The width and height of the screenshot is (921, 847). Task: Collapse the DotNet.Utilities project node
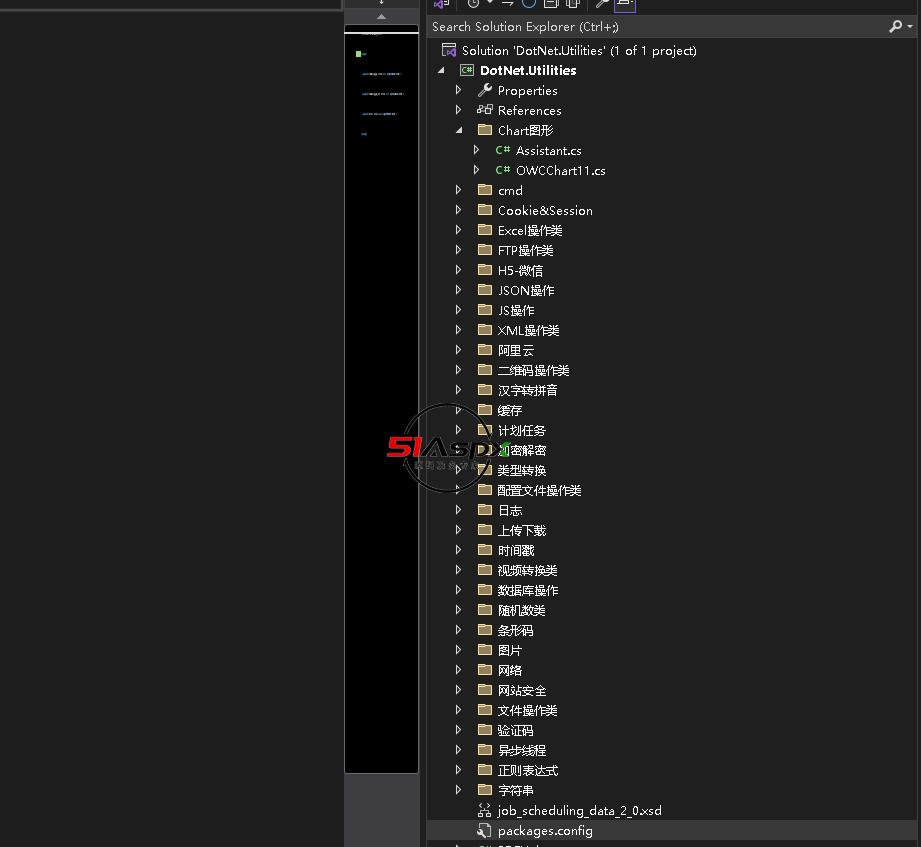point(441,70)
